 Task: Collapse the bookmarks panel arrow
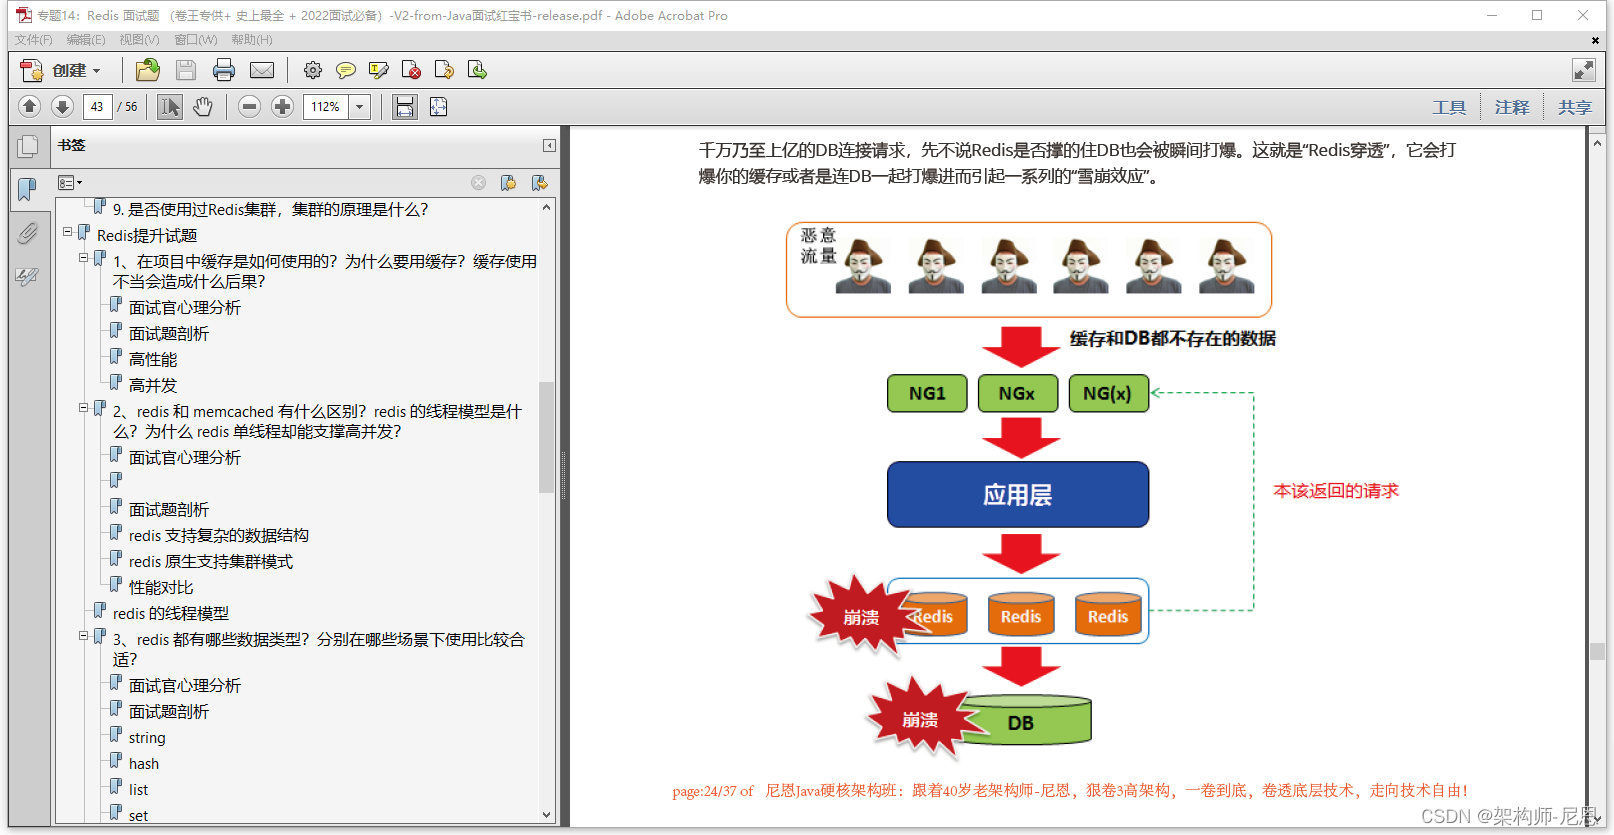click(549, 146)
